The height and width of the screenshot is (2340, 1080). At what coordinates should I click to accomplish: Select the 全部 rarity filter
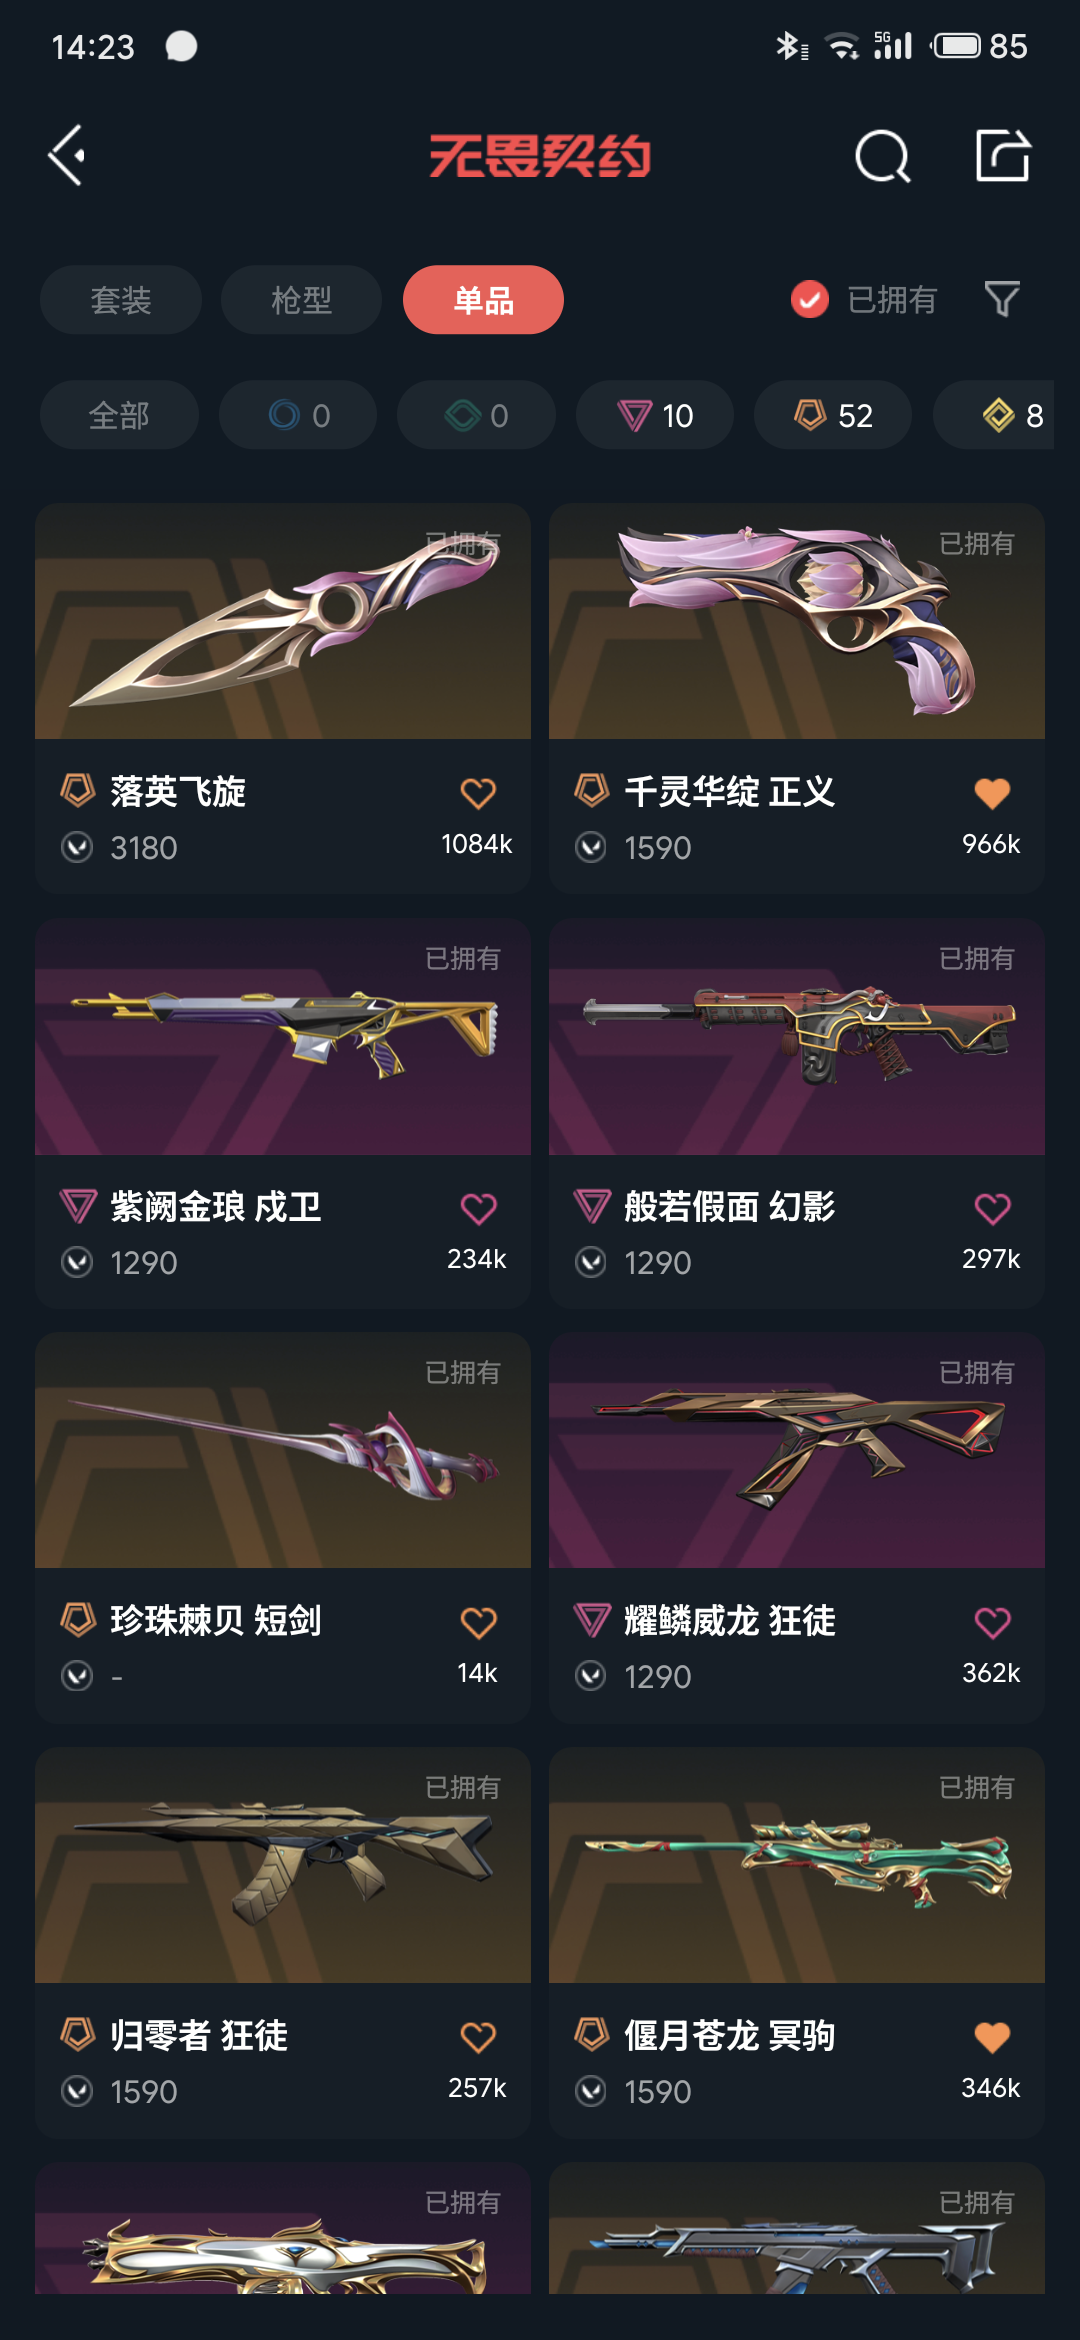click(119, 415)
